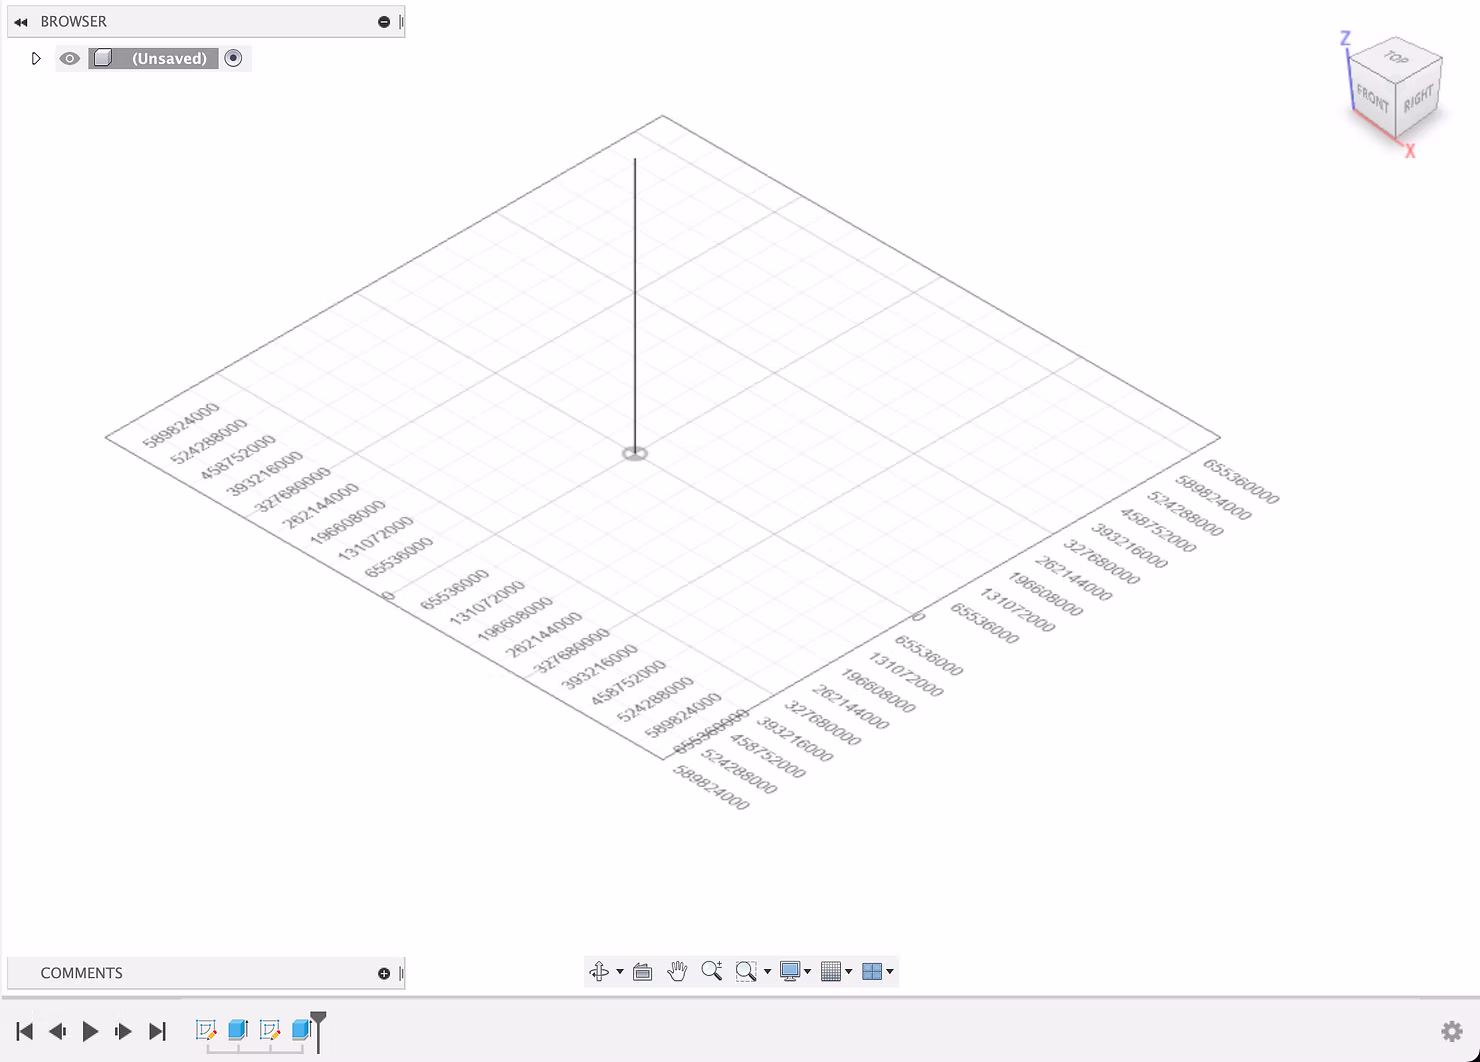Open timeline settings gear icon
The image size is (1480, 1062).
coord(1451,1031)
